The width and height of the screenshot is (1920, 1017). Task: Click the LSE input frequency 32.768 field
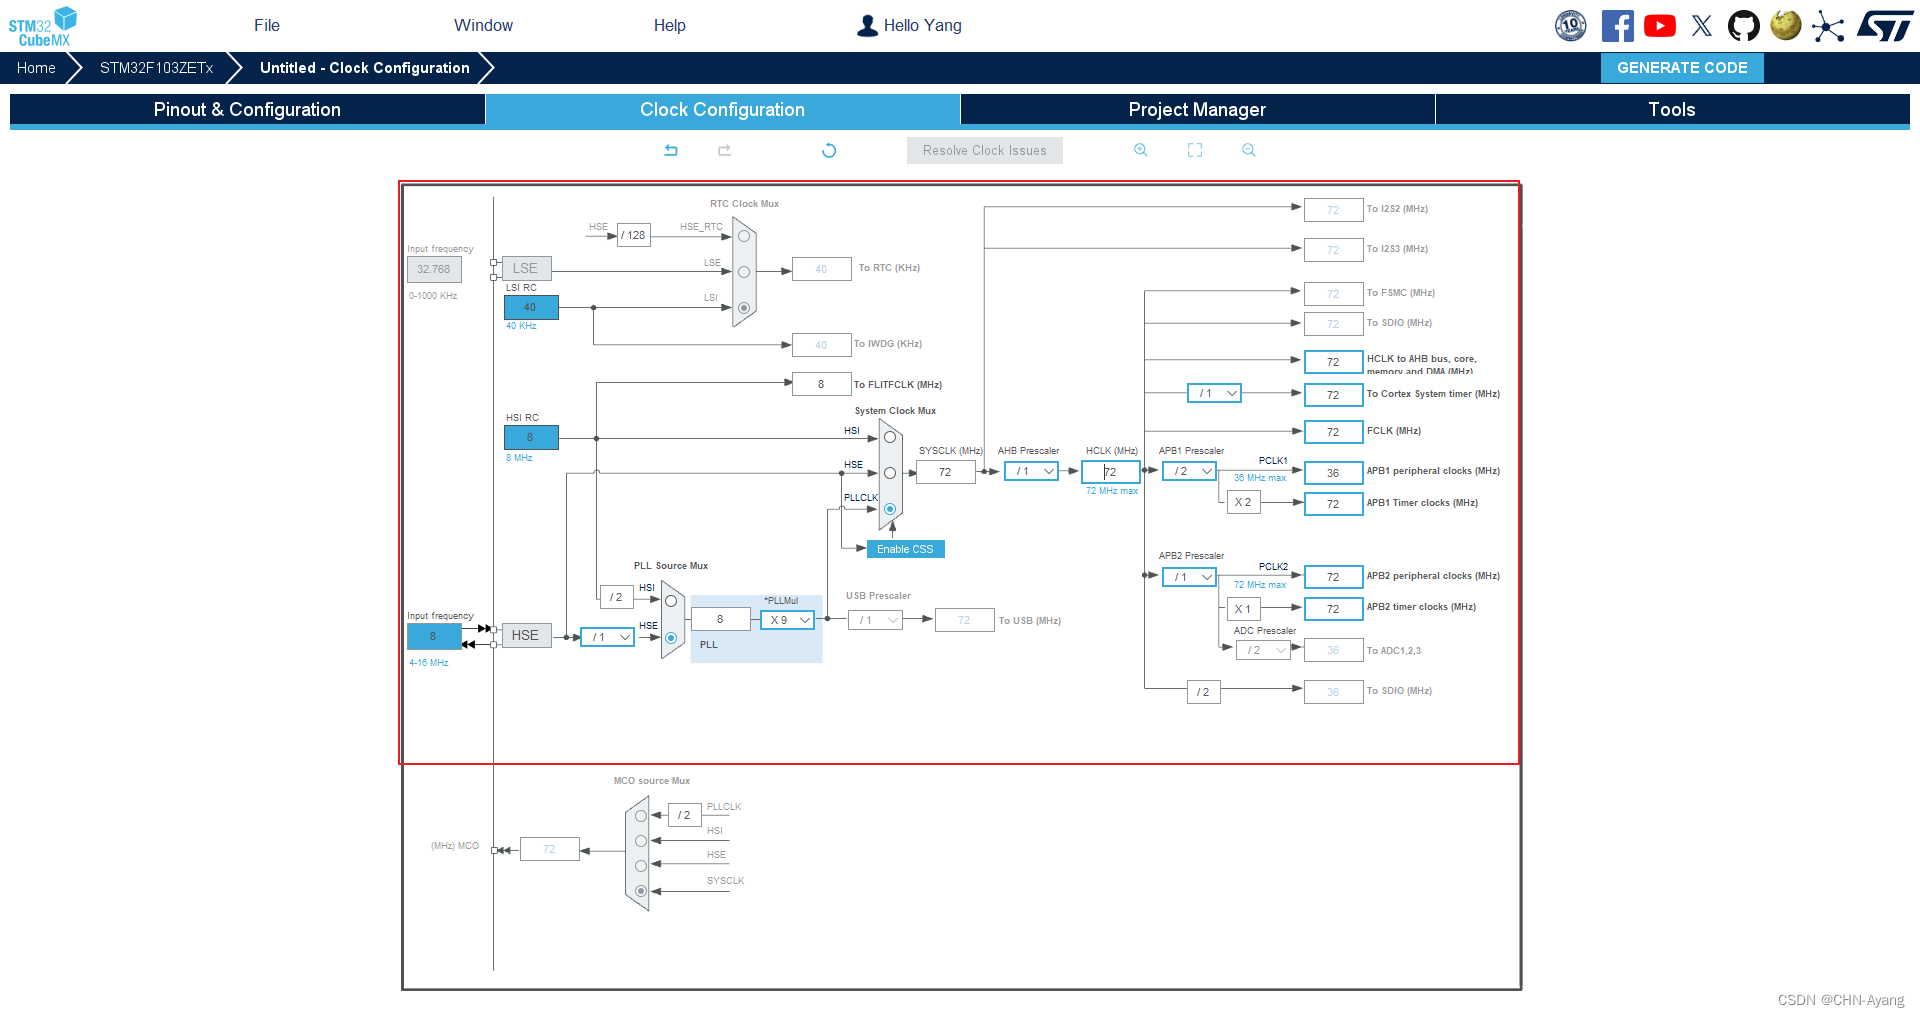tap(434, 269)
